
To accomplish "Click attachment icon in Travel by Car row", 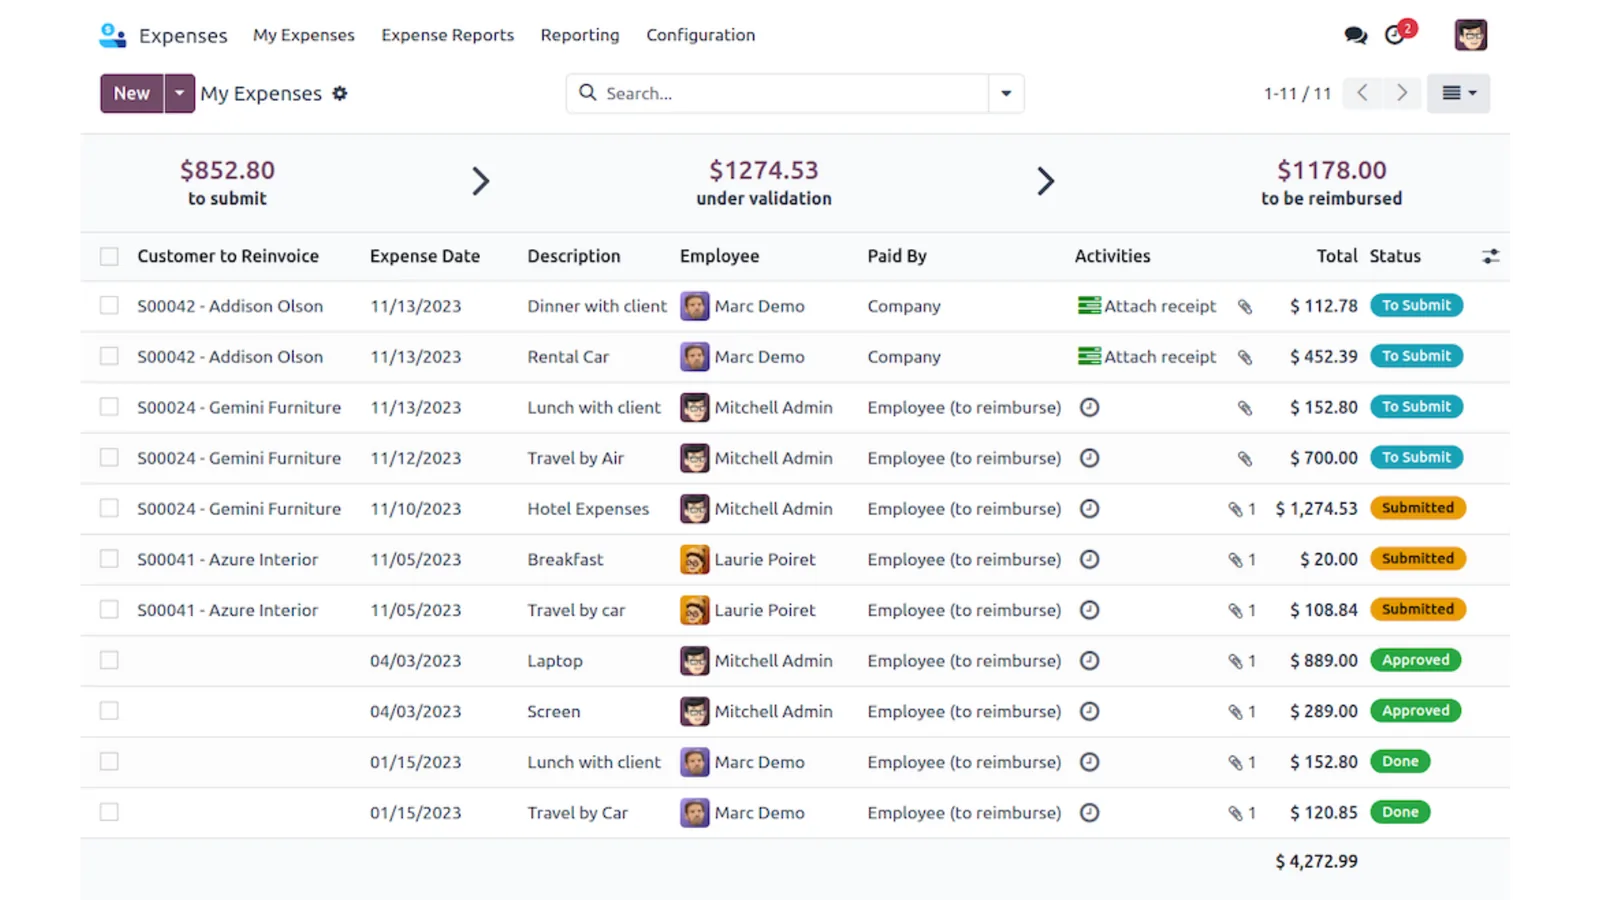I will click(1241, 813).
